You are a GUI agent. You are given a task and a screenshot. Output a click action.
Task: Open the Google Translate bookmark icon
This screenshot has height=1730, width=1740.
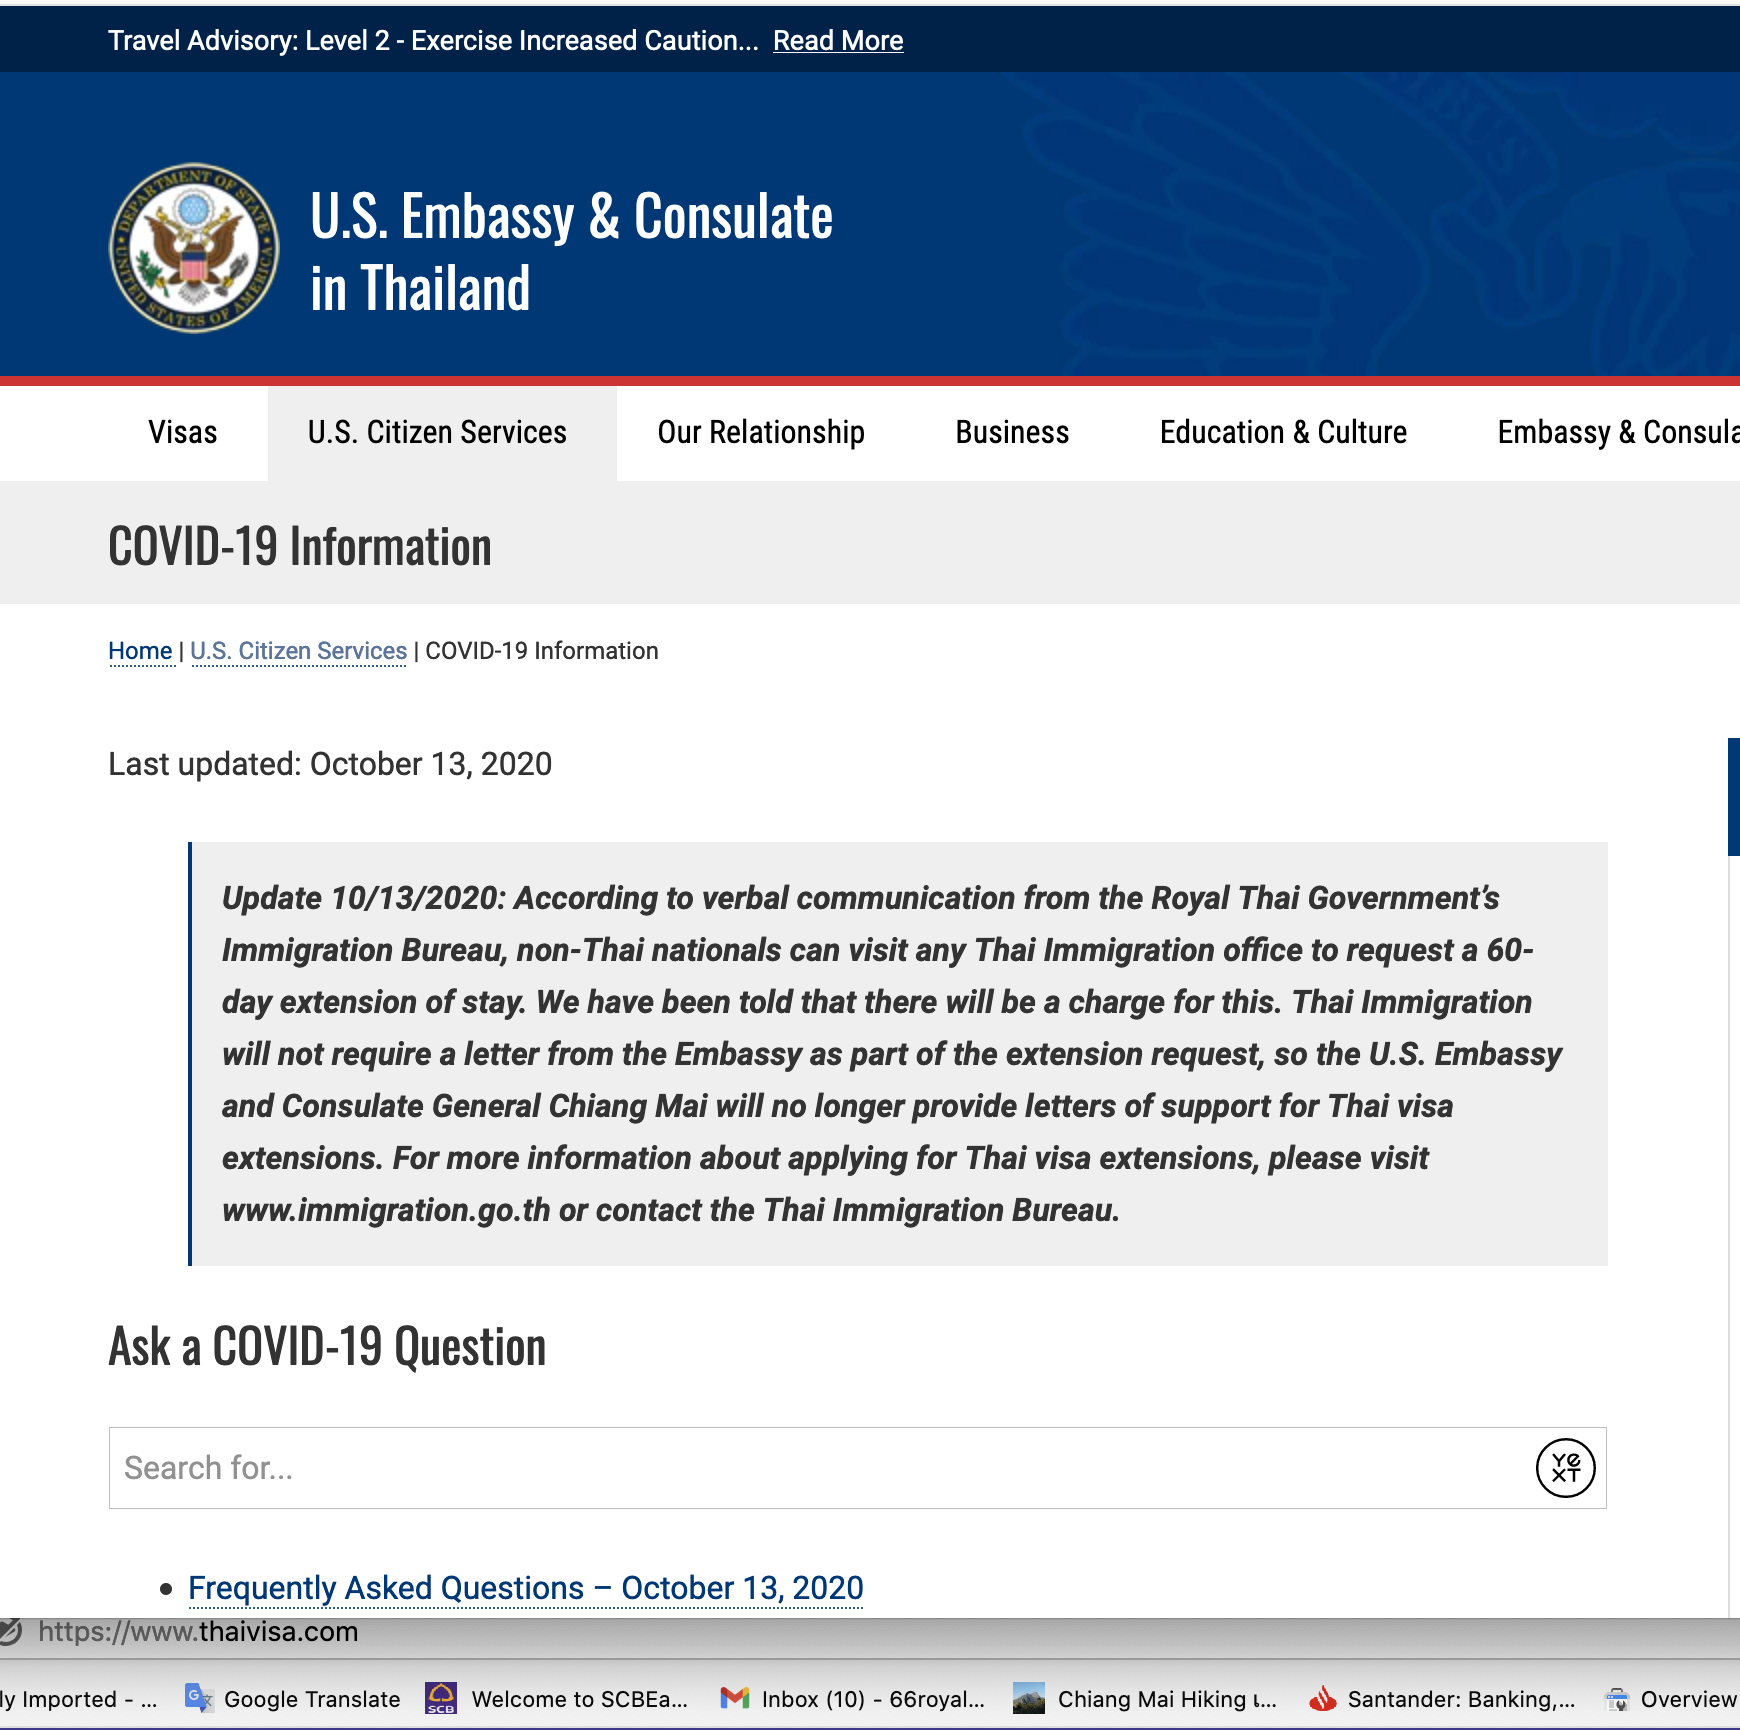[199, 1698]
